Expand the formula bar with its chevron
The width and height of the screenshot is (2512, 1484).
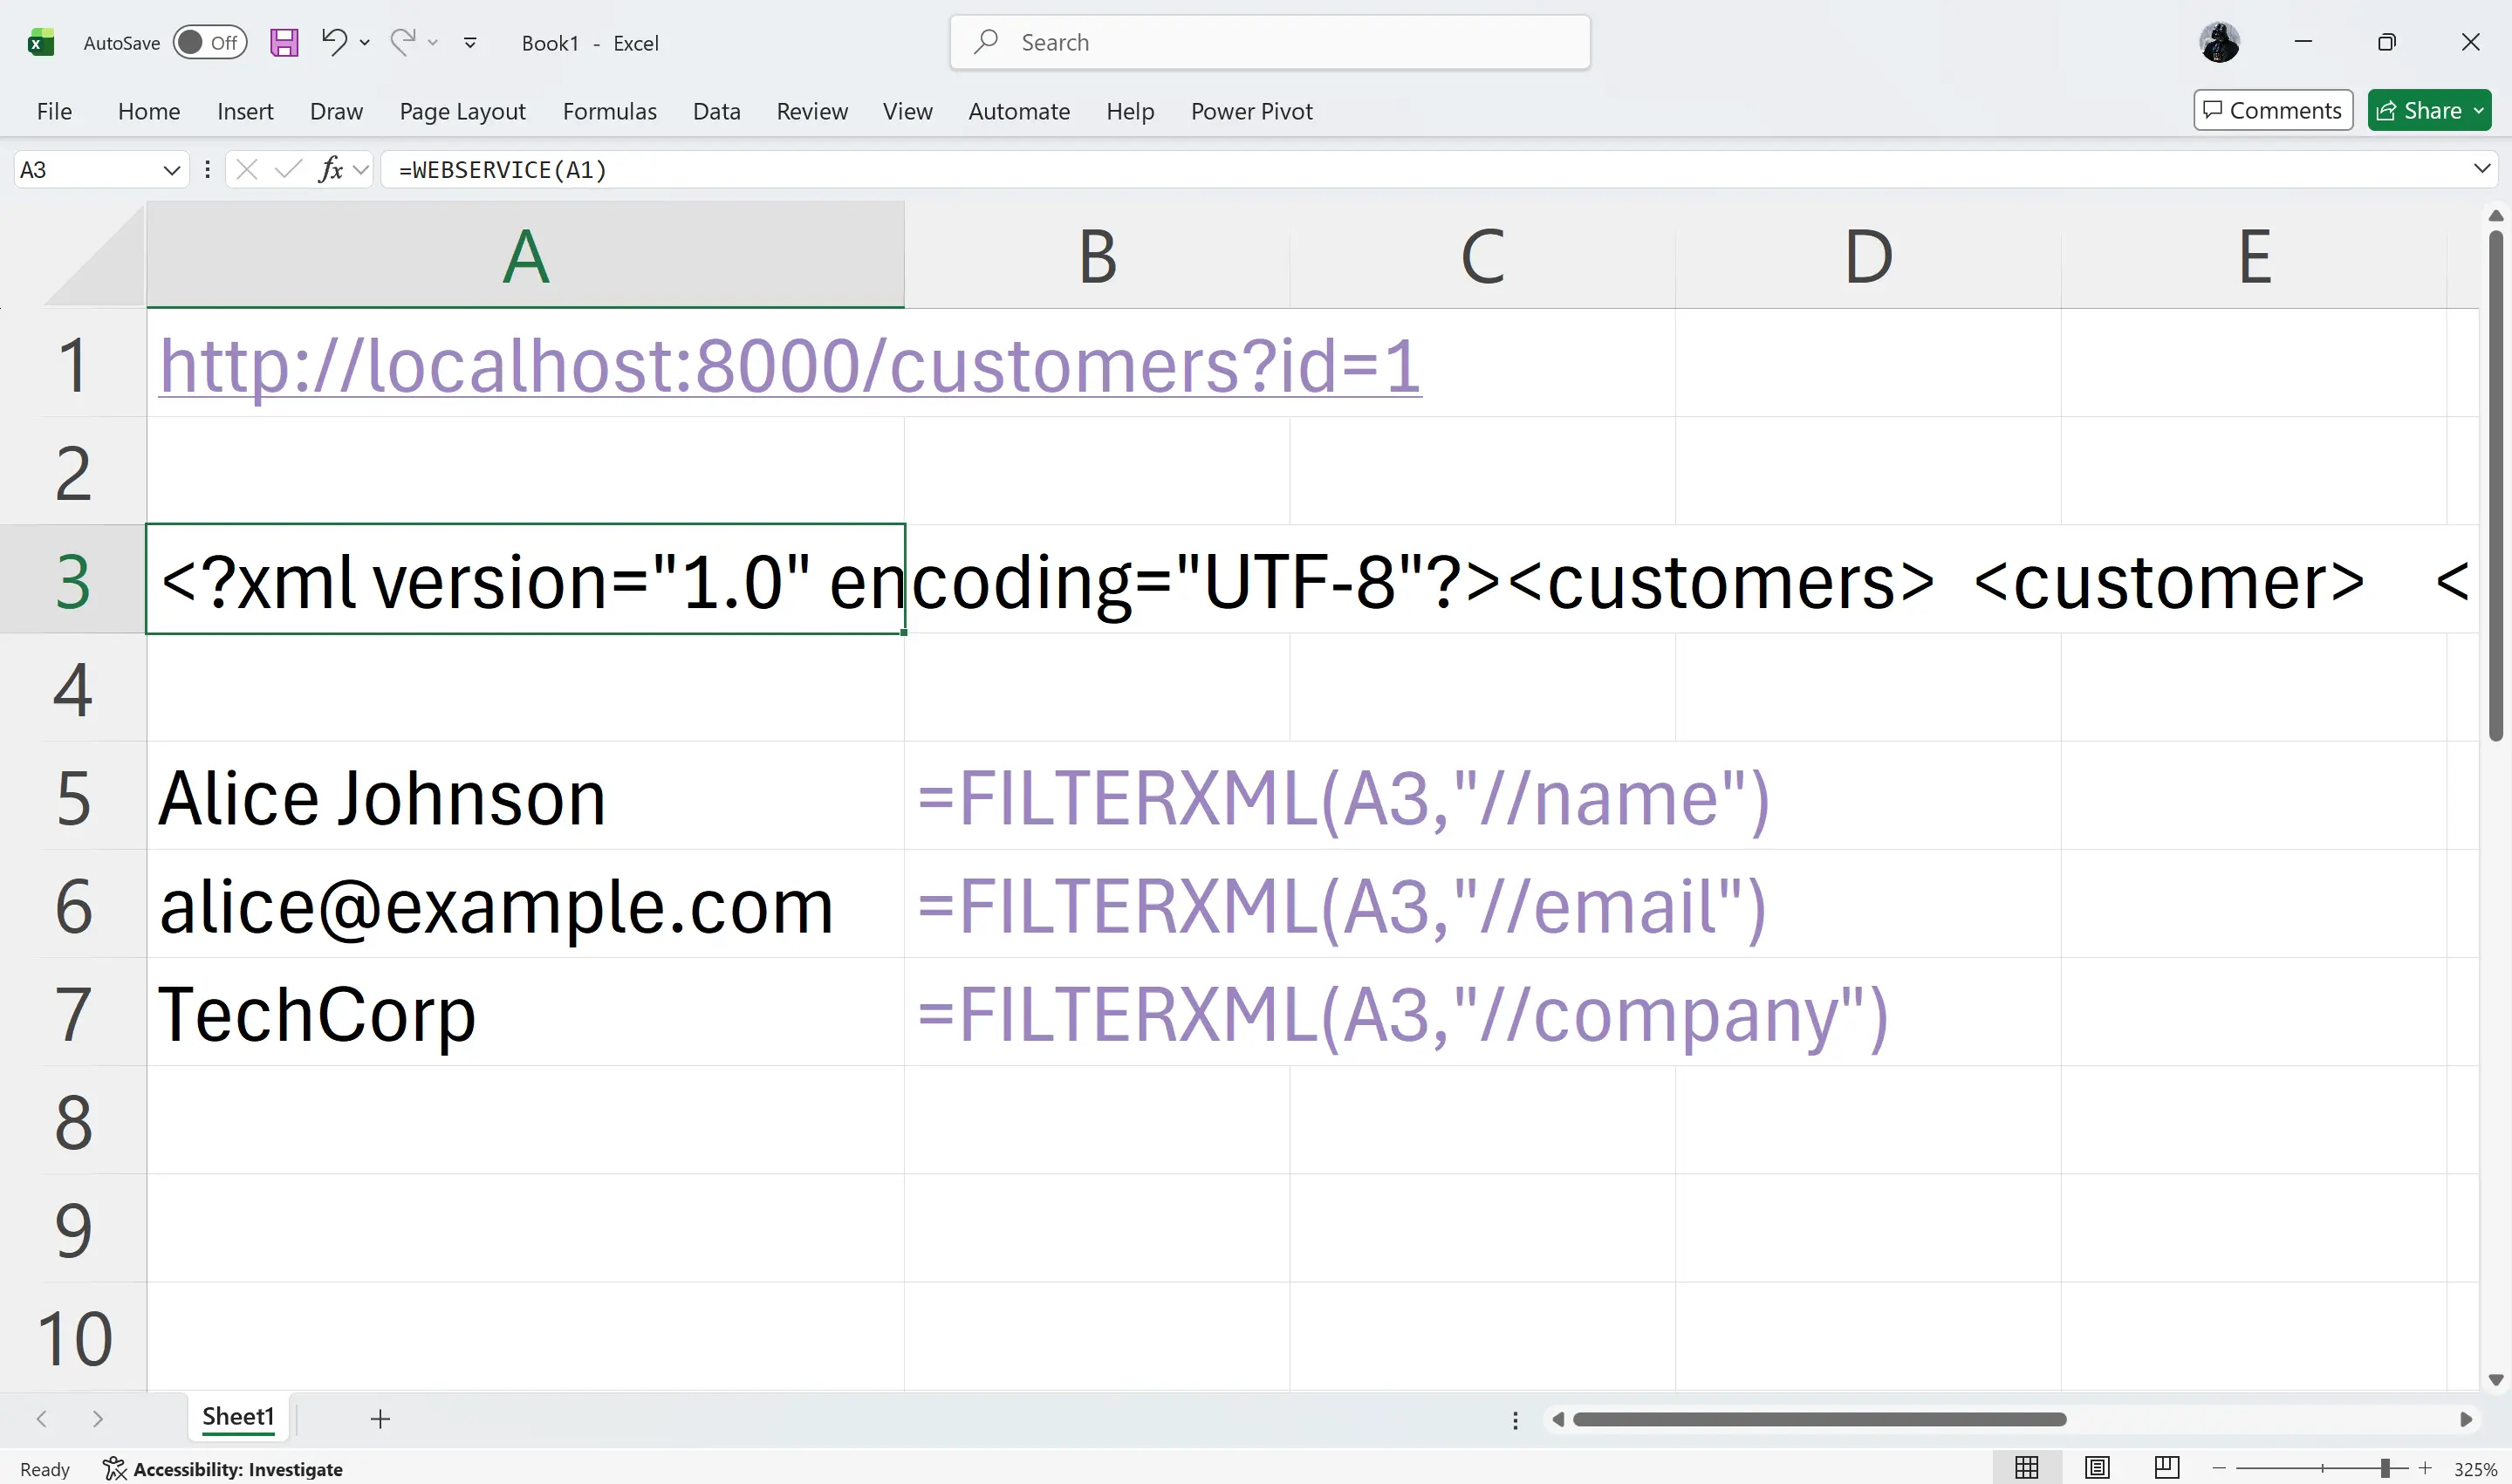(2482, 169)
